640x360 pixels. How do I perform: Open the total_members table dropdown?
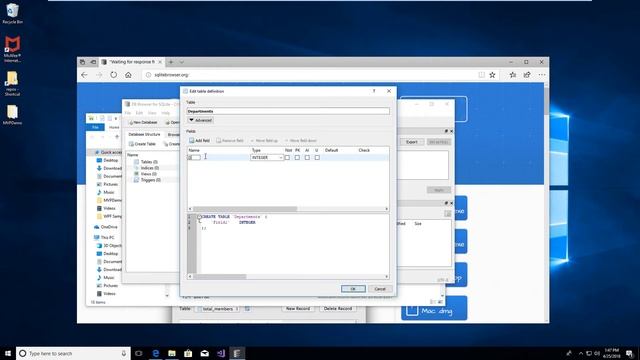click(x=218, y=309)
